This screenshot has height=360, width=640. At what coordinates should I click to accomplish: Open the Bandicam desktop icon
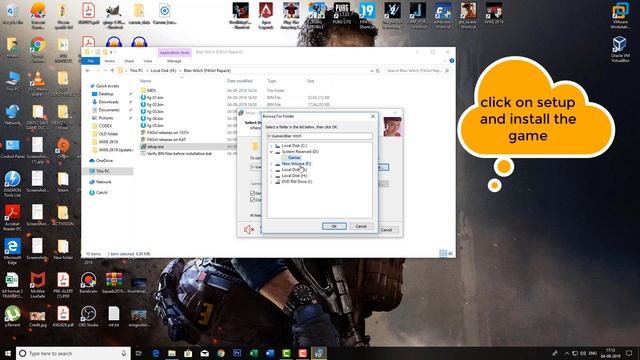click(x=88, y=283)
